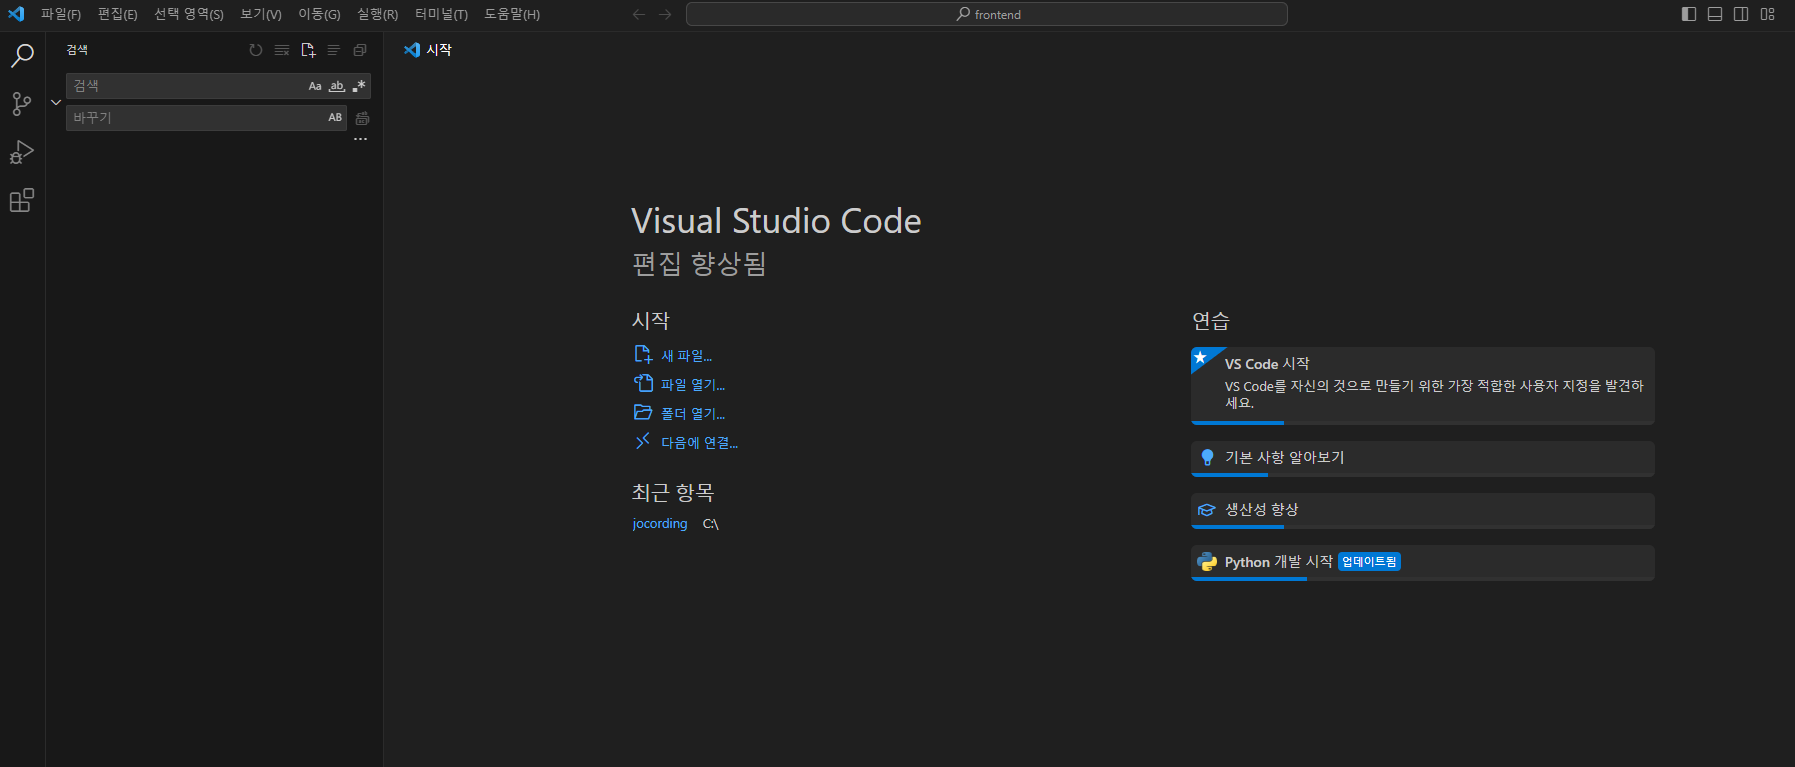Click the 검색 panel title

pos(77,50)
